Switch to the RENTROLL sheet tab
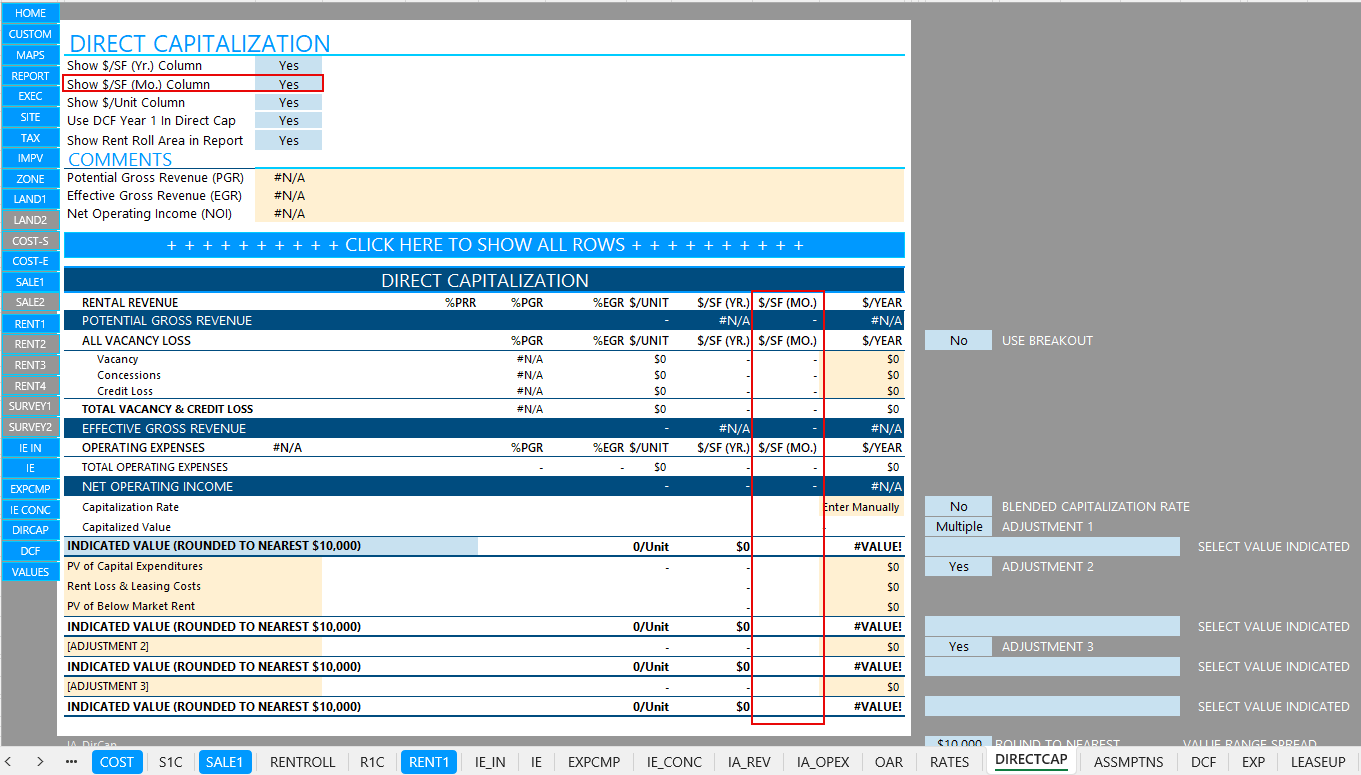Screen dimensions: 1361x775 coord(302,762)
